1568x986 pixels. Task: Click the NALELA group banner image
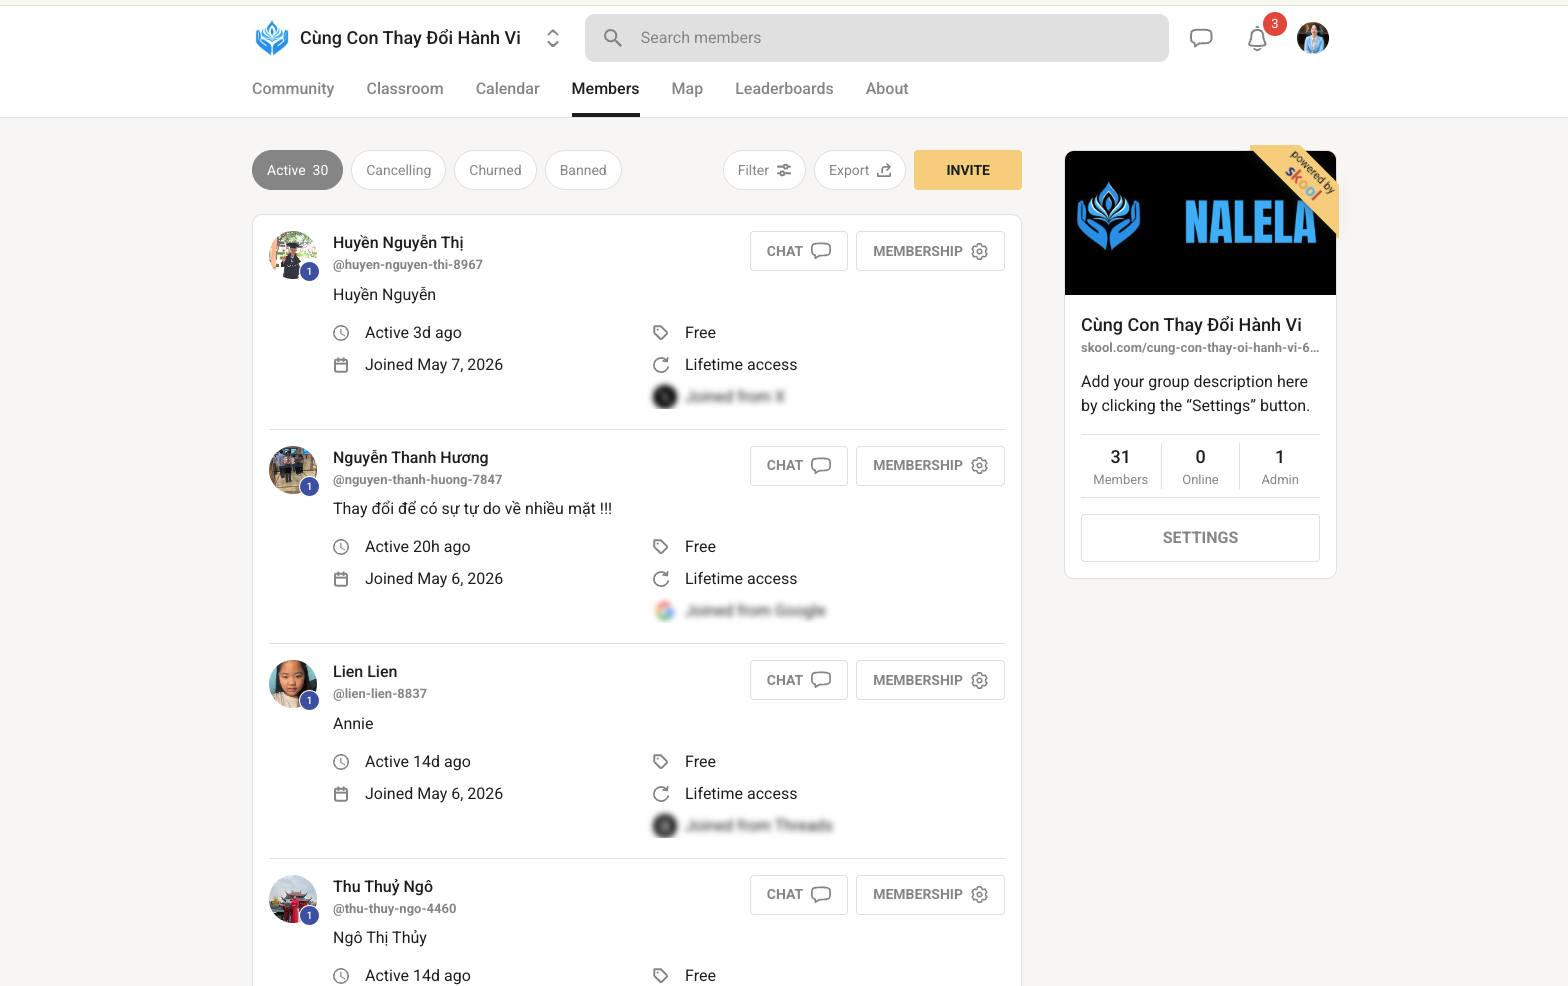(x=1200, y=223)
